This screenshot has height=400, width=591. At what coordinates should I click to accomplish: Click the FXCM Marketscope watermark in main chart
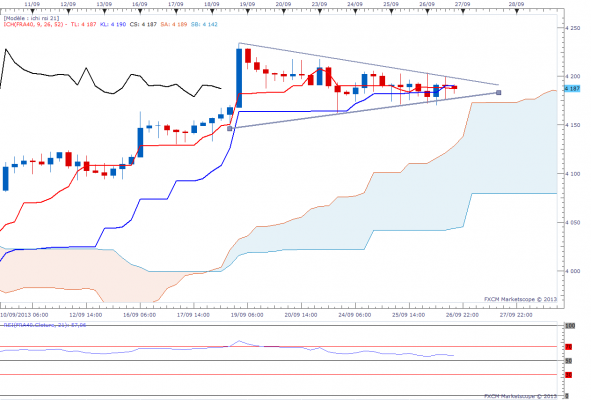click(x=520, y=299)
